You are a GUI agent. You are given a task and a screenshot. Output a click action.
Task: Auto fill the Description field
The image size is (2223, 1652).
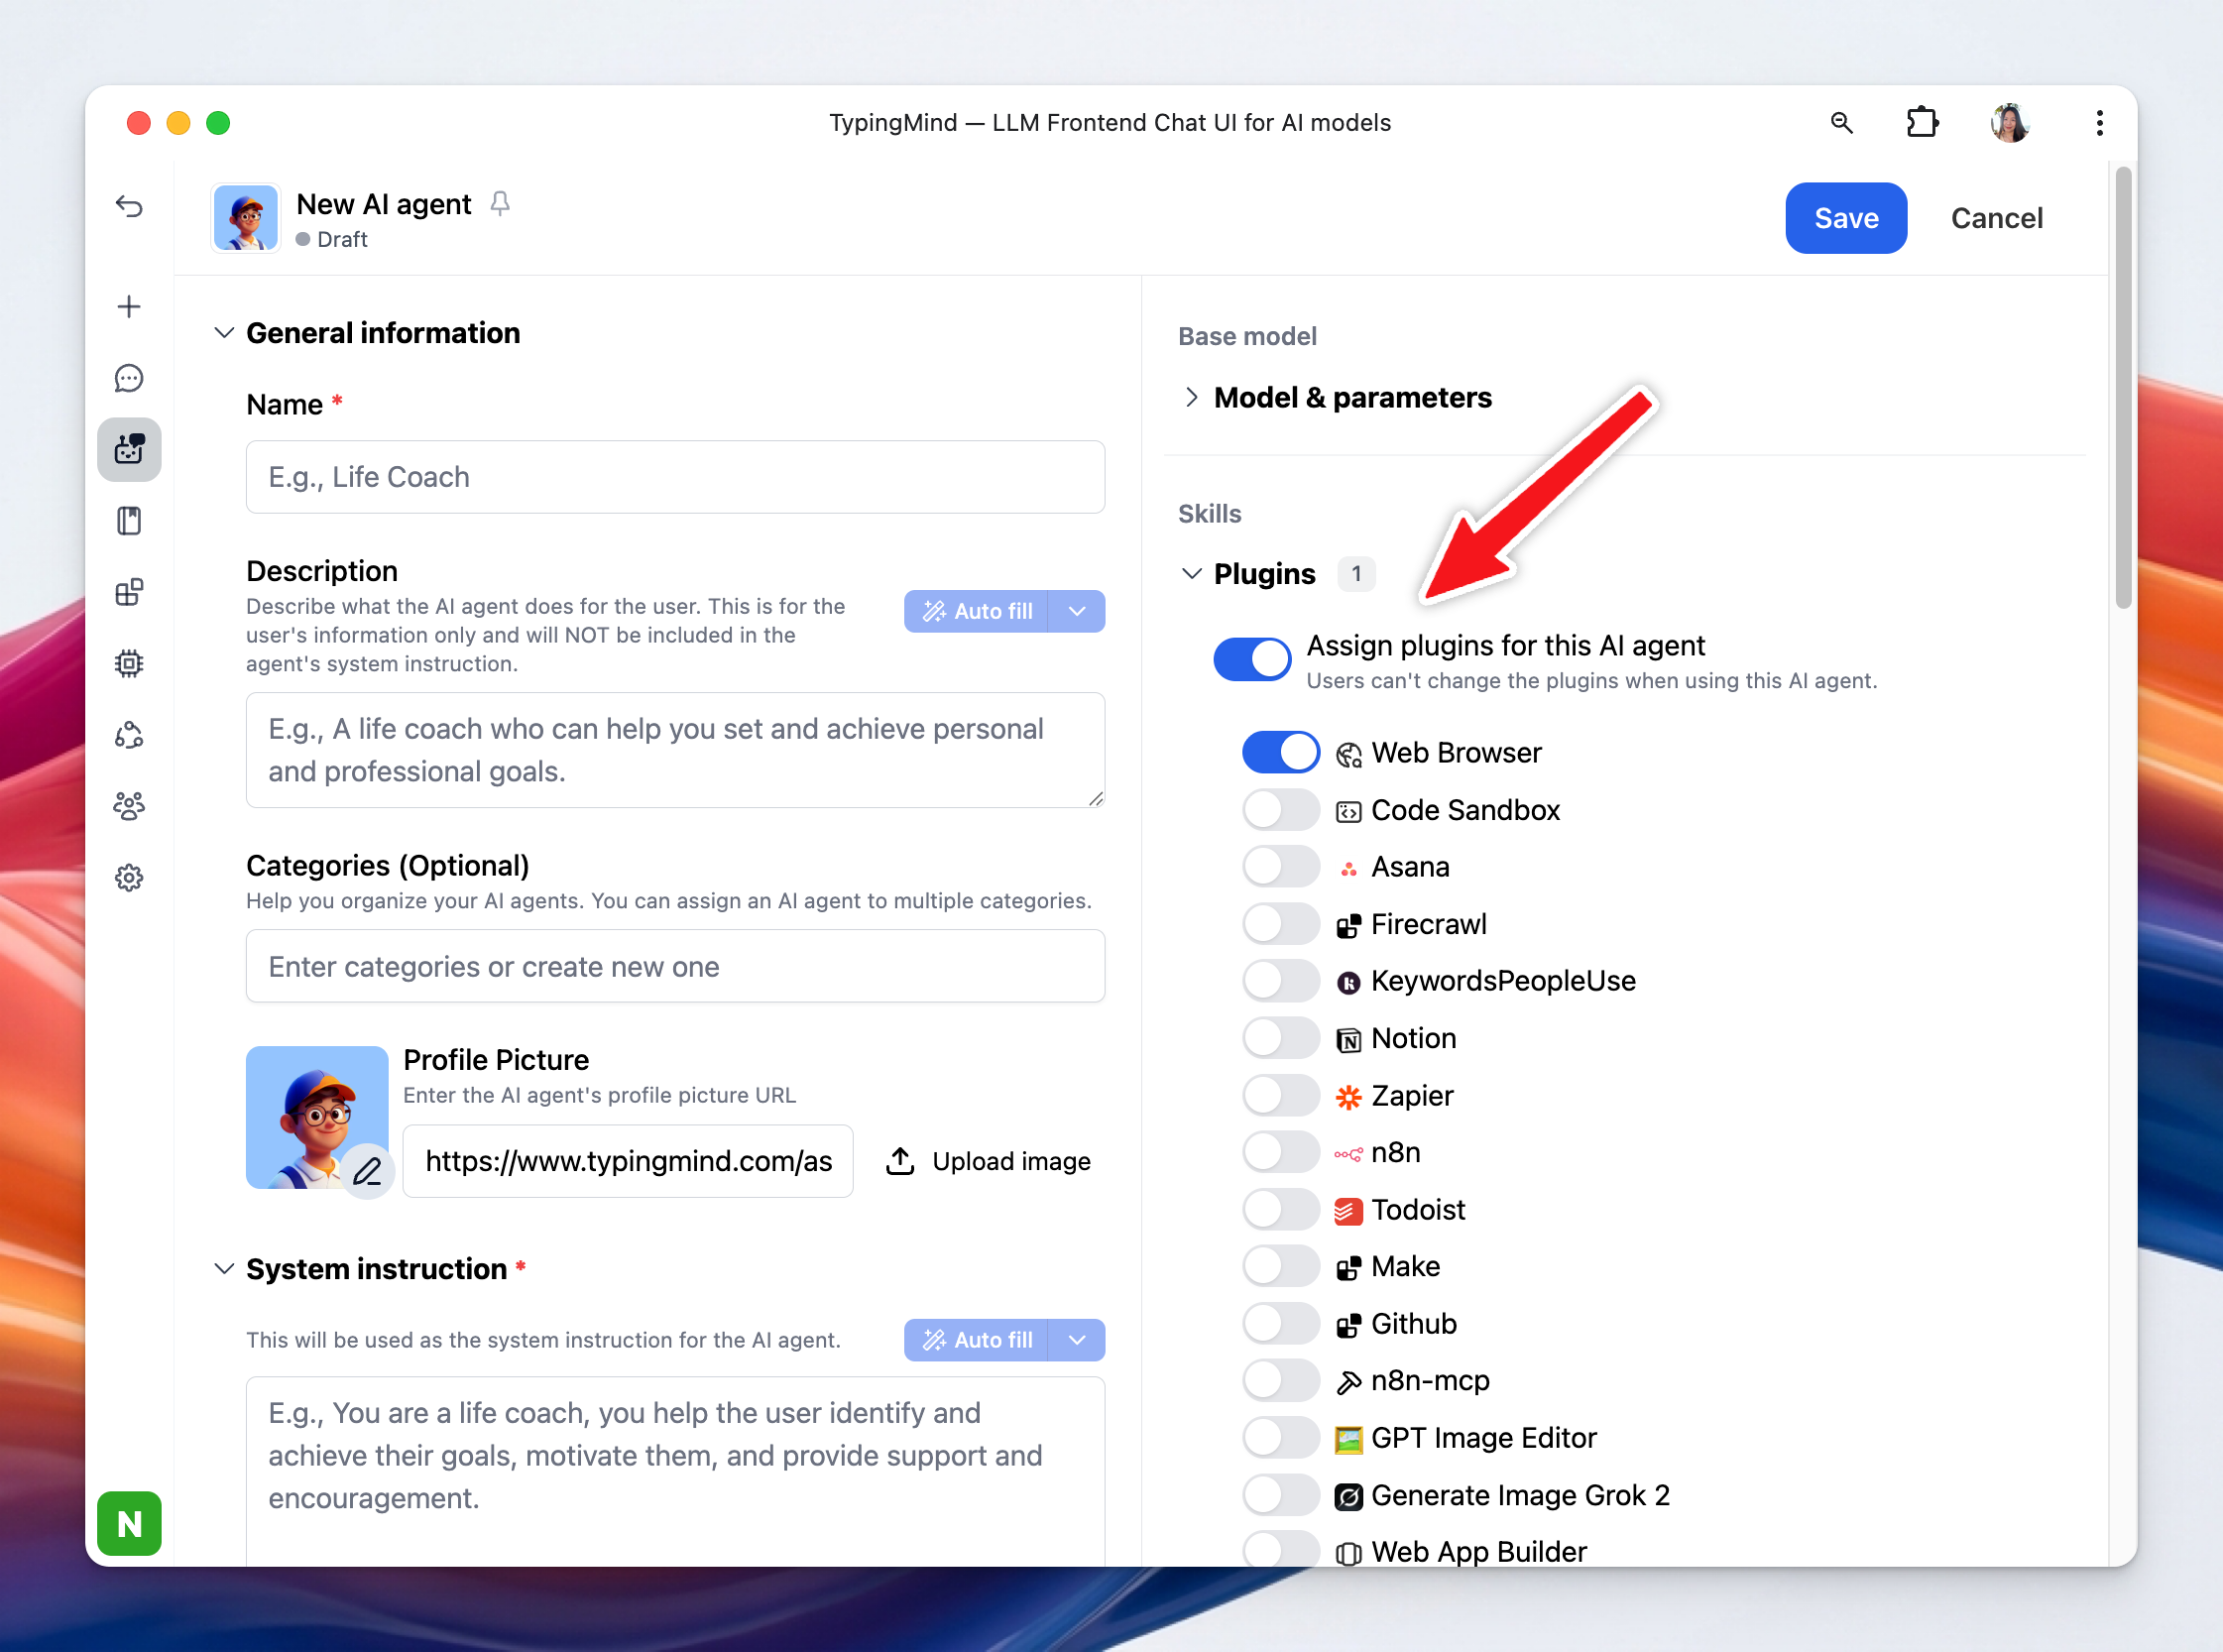[976, 611]
